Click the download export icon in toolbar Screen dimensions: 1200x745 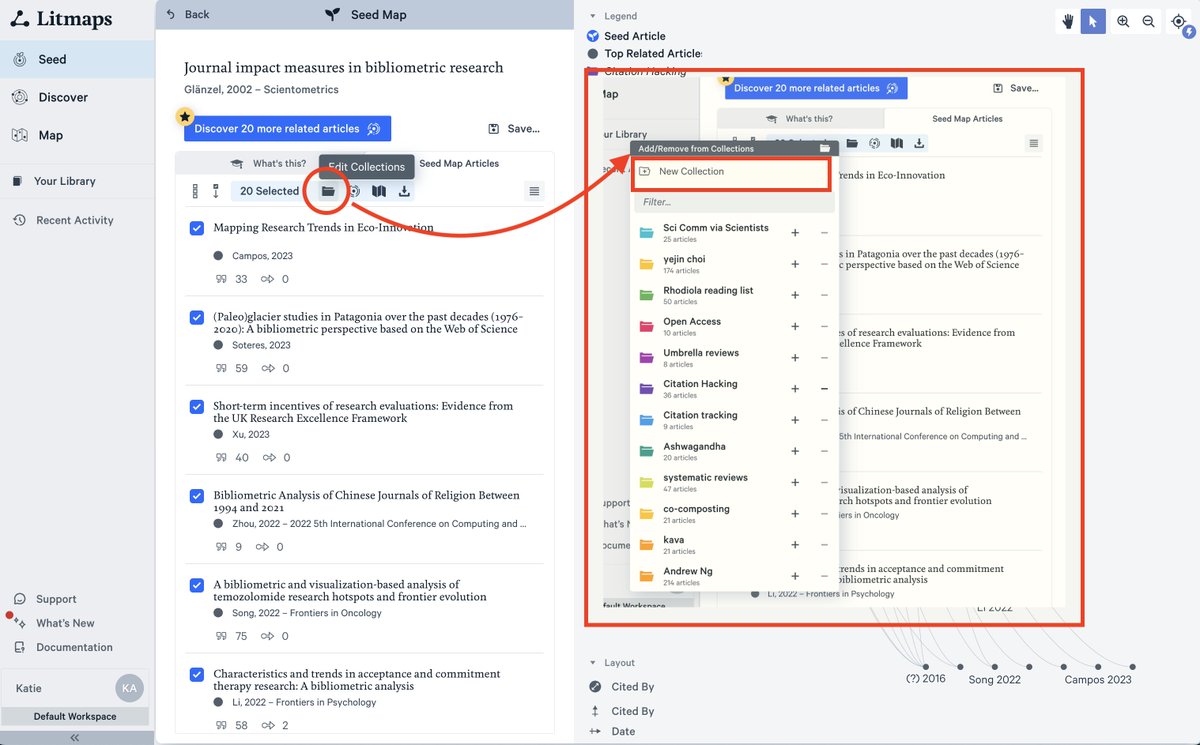click(404, 191)
